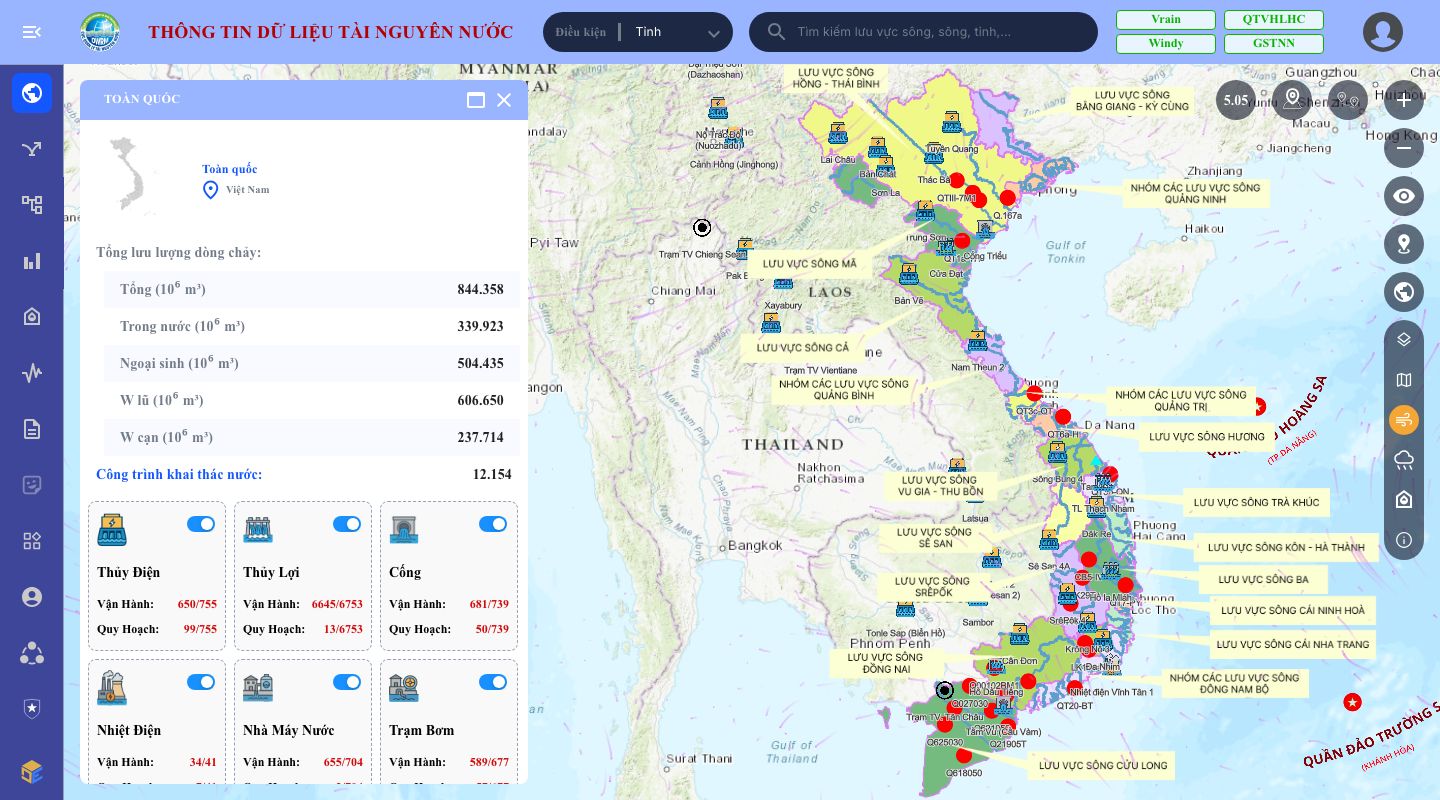This screenshot has width=1440, height=800.
Task: Click the single location pin map tool
Action: [1292, 100]
